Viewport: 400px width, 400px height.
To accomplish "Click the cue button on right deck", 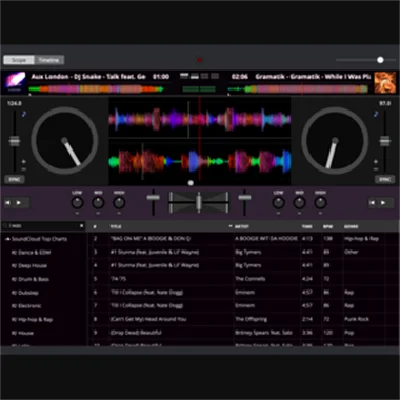I will pos(373,202).
